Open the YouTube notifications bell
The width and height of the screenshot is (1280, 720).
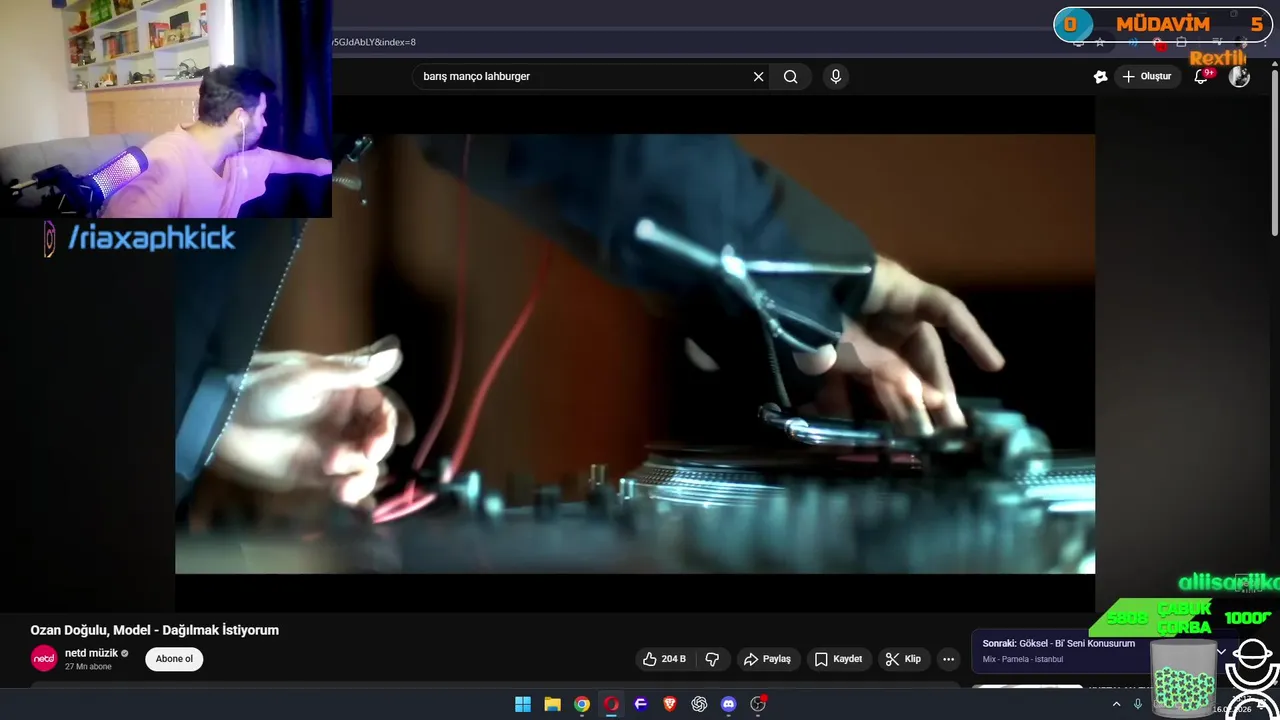pyautogui.click(x=1202, y=77)
